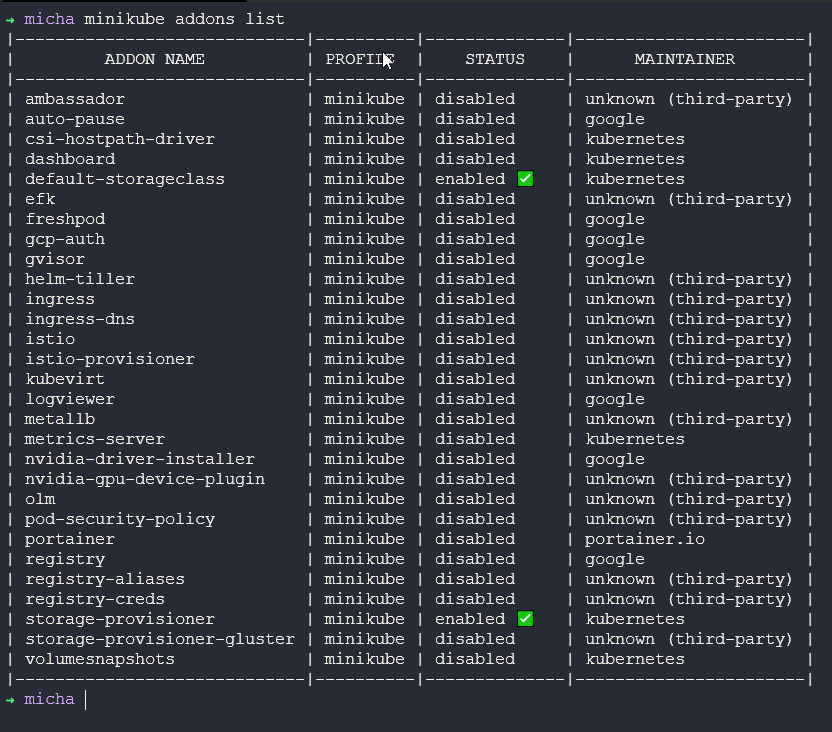This screenshot has width=832, height=732.
Task: Click the ambassador addon name
Action: [75, 99]
